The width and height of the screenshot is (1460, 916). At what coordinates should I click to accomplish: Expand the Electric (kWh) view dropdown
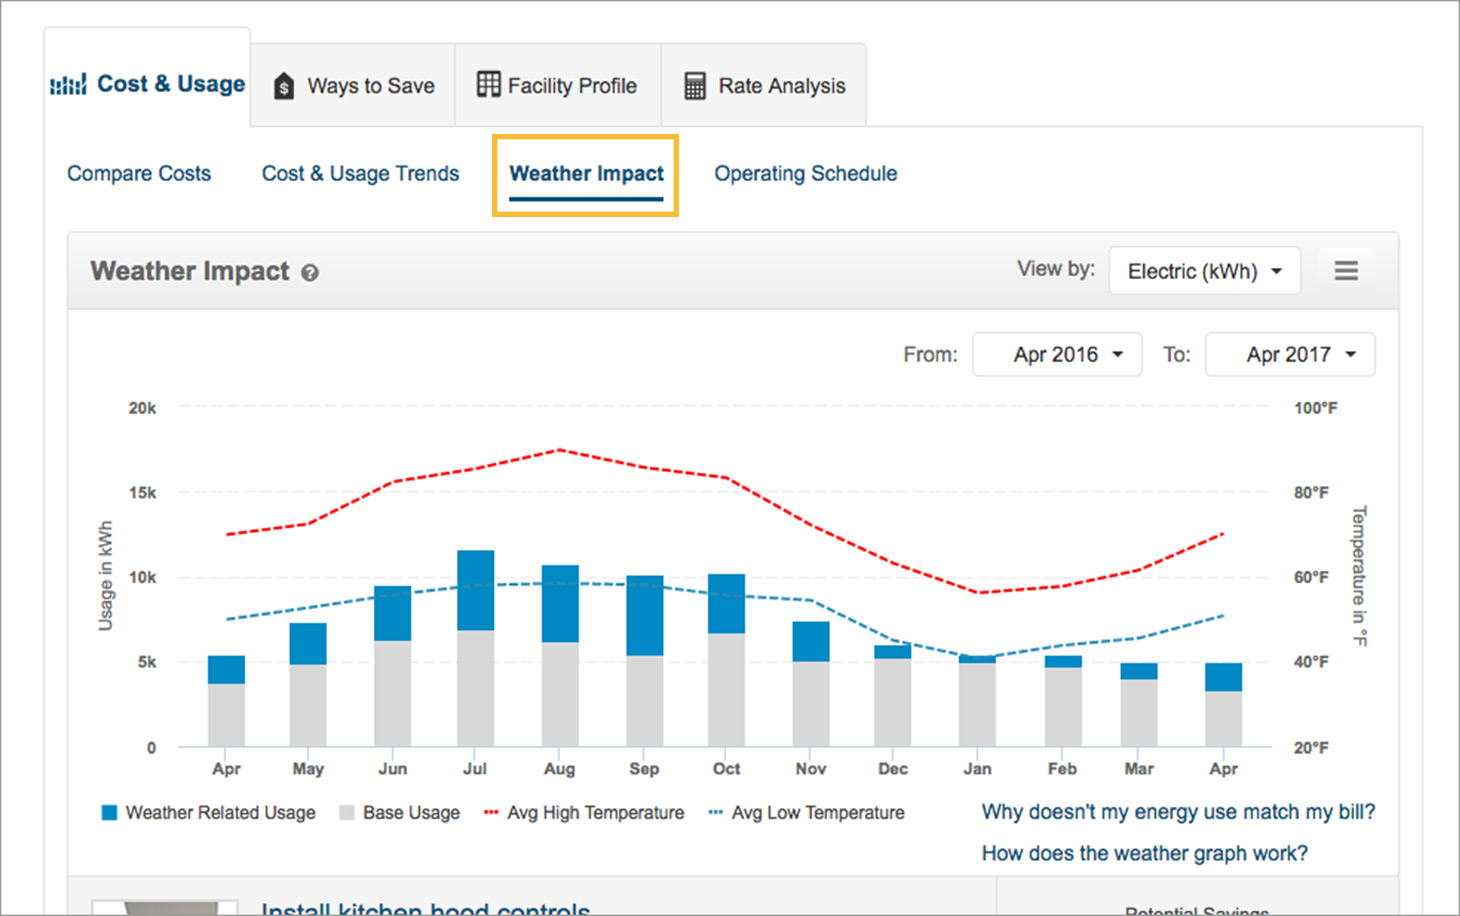pos(1204,271)
